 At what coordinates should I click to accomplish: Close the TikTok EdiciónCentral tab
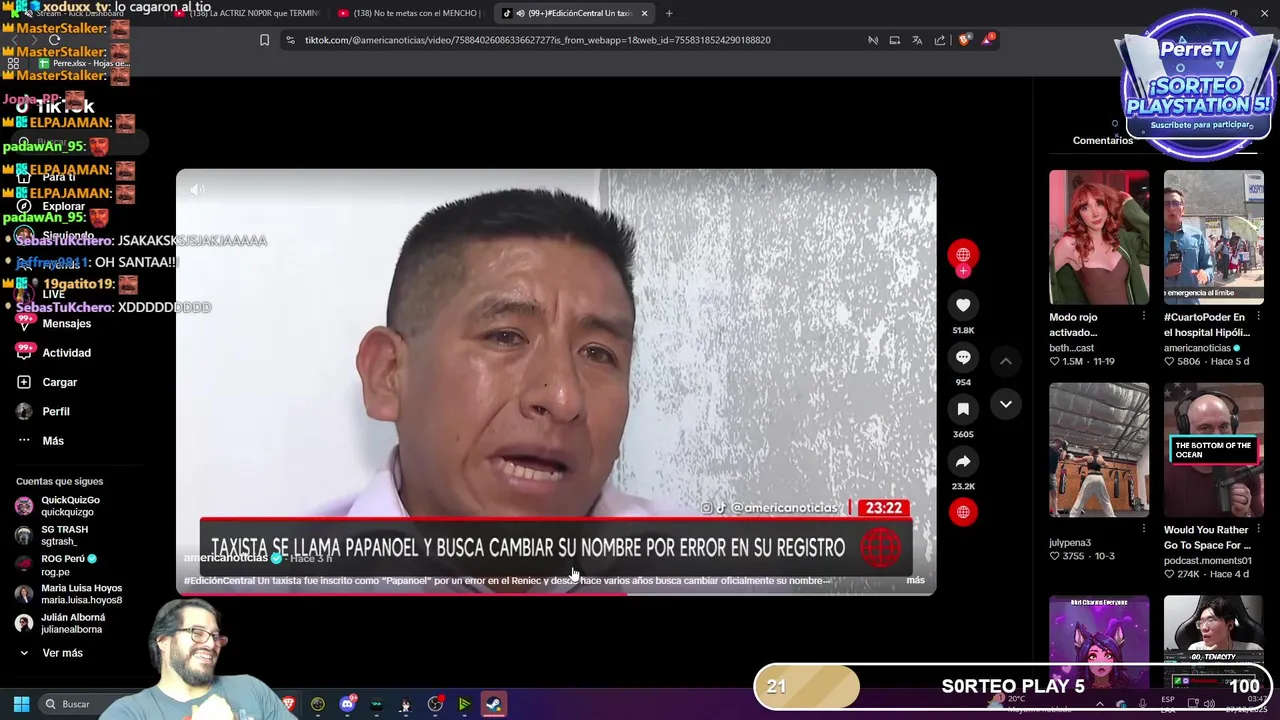[644, 13]
